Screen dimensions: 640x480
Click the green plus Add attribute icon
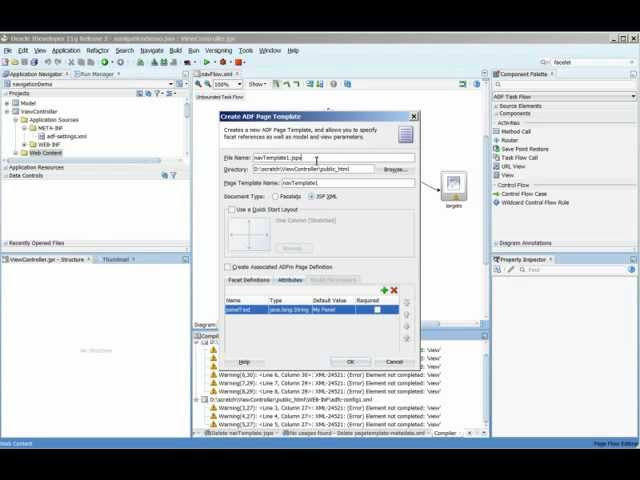pos(384,290)
